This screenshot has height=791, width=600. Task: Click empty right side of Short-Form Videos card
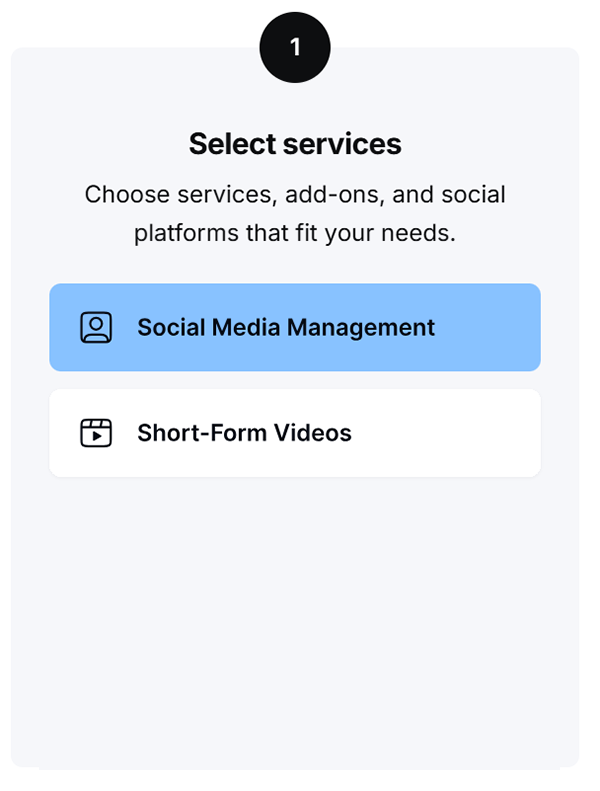(x=447, y=433)
